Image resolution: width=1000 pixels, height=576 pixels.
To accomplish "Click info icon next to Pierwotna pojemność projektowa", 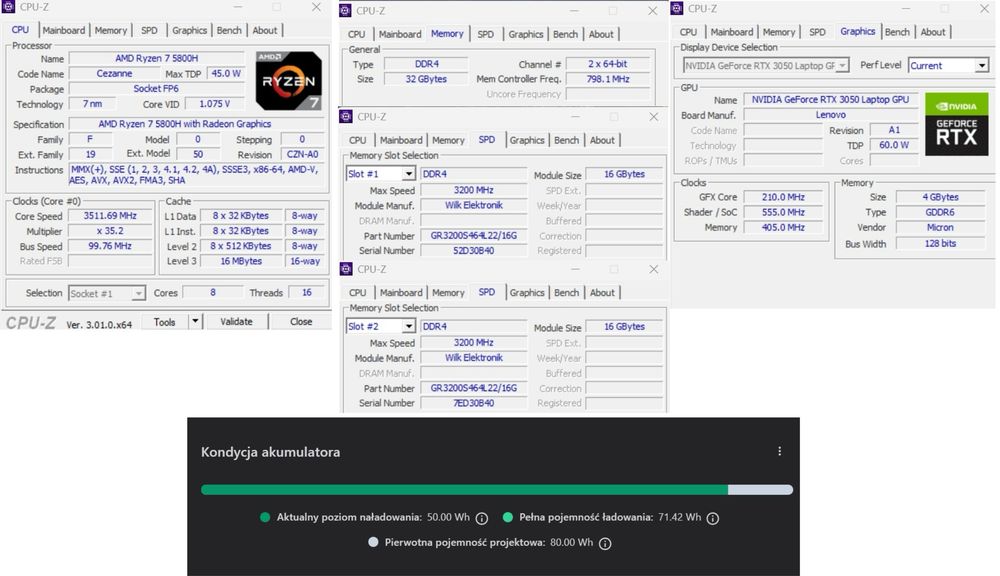I will pyautogui.click(x=605, y=543).
